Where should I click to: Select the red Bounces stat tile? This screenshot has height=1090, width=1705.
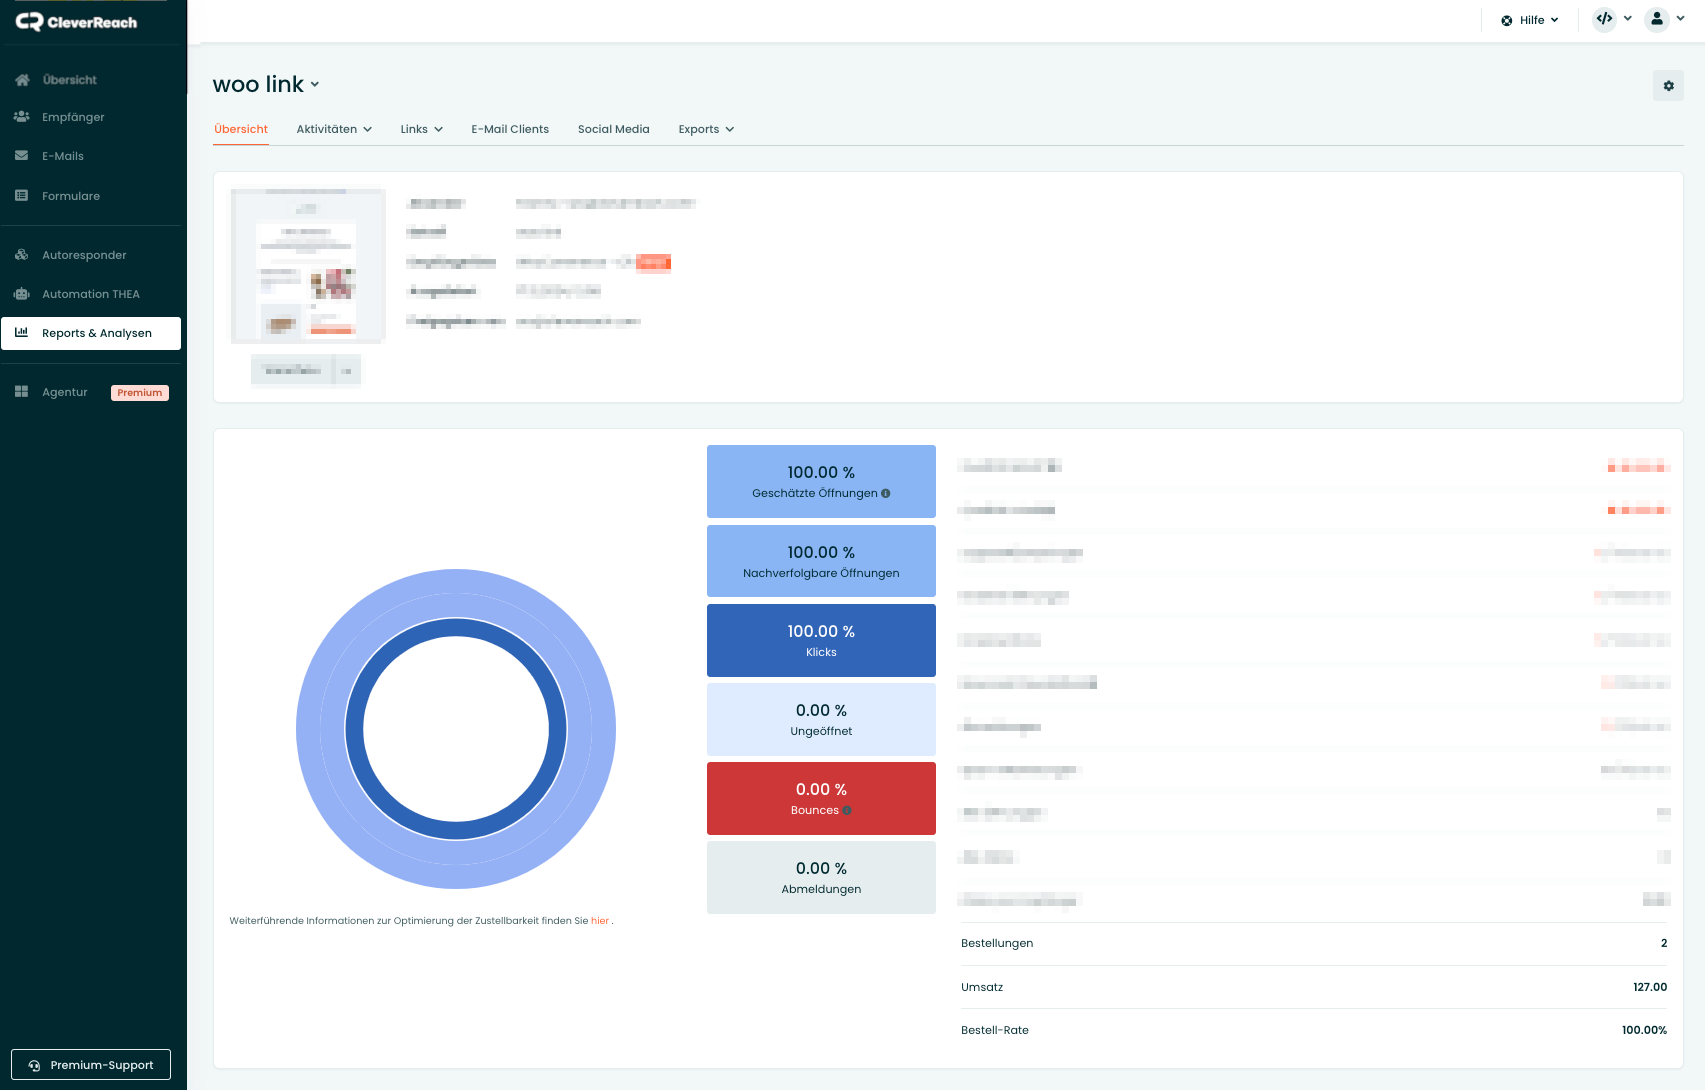(821, 798)
